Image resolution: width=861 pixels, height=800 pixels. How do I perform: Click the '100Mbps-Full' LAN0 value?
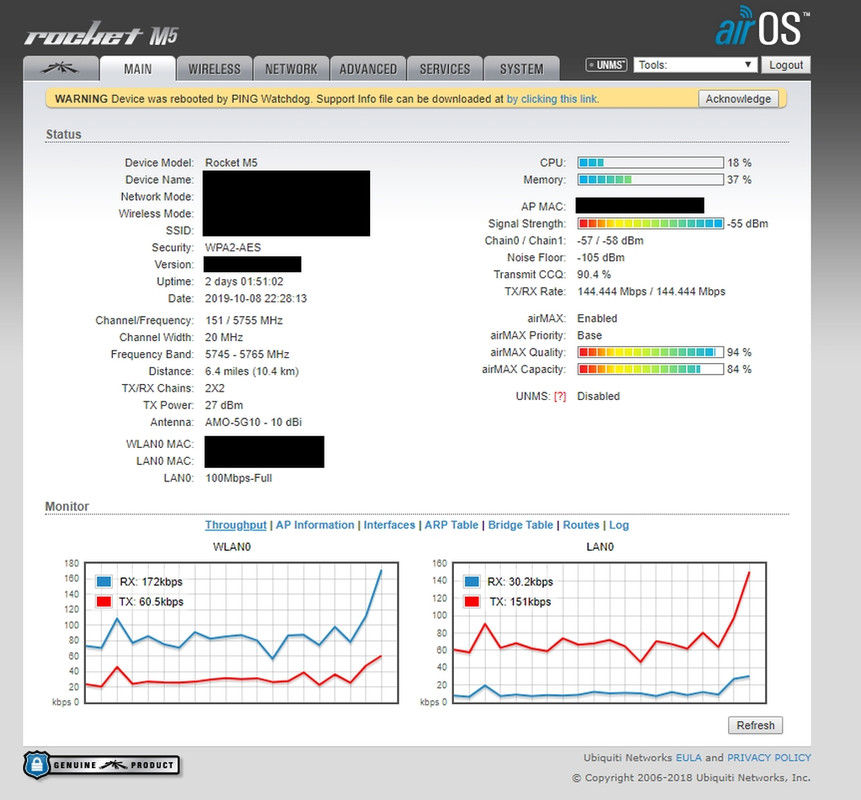click(239, 478)
